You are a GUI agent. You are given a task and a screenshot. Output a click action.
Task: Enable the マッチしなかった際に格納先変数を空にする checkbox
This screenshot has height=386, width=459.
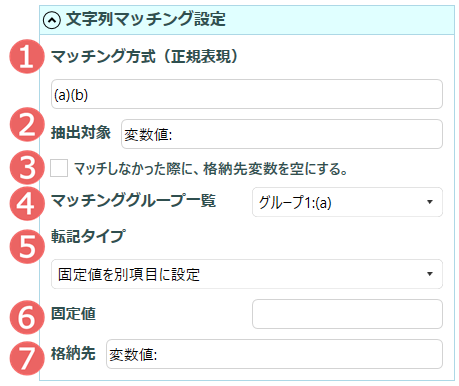tap(59, 168)
